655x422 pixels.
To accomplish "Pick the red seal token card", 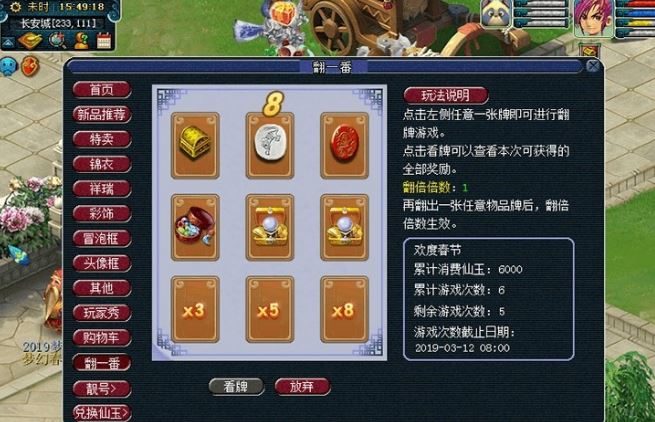I will click(345, 145).
